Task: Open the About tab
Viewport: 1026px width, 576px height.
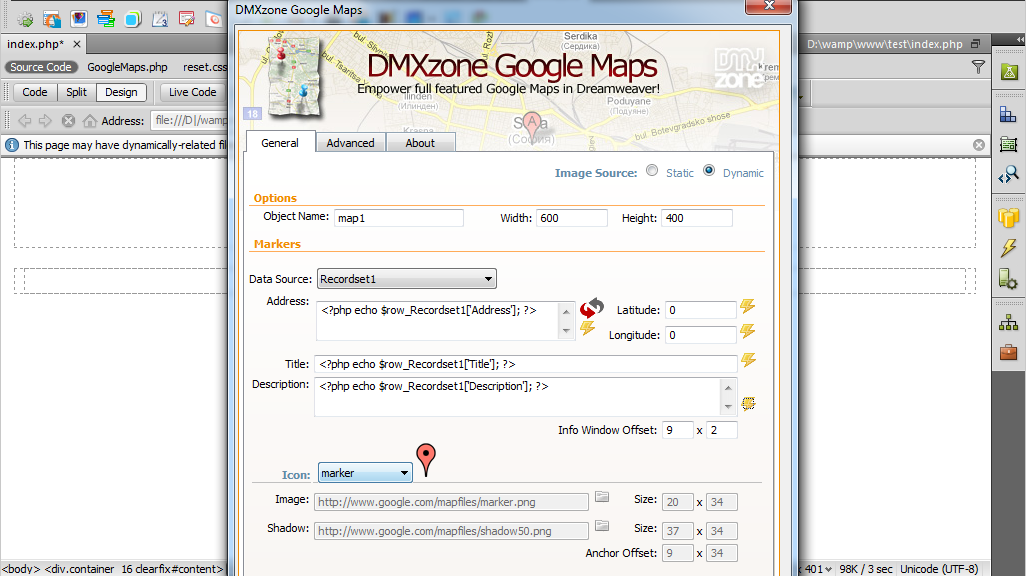Action: [420, 143]
